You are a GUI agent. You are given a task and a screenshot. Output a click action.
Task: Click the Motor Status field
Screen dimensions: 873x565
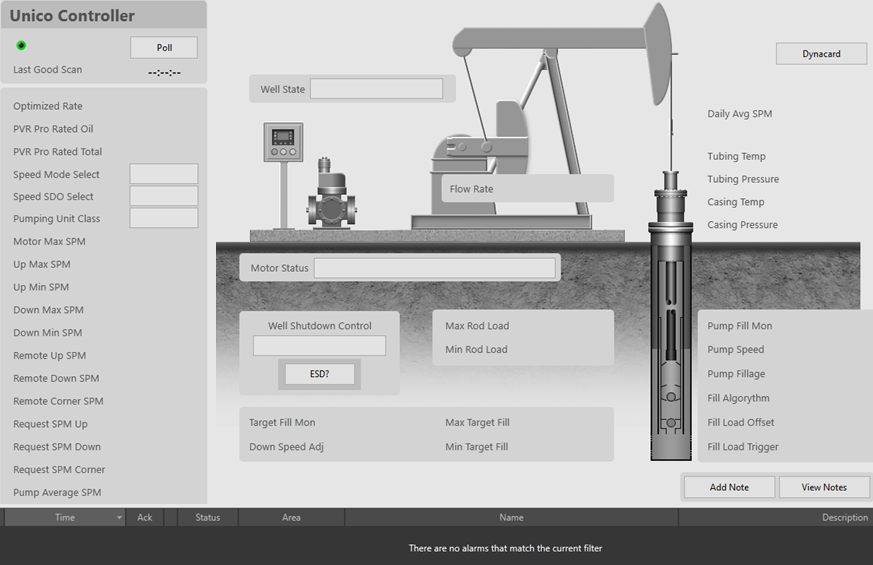tap(434, 268)
